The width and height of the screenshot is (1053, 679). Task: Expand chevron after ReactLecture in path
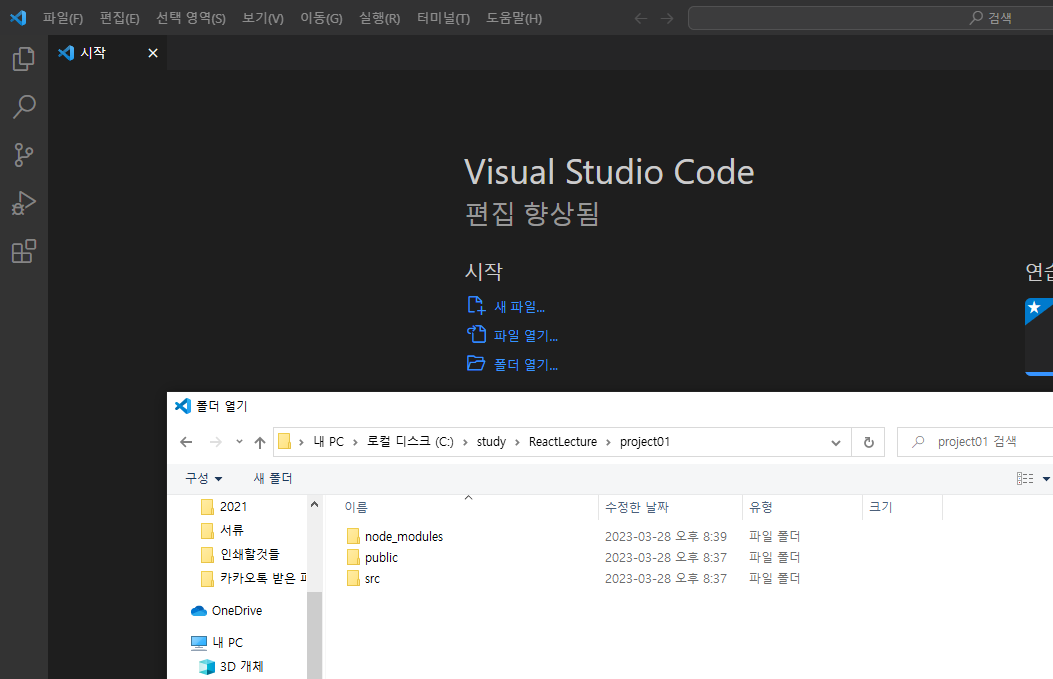[x=608, y=442]
